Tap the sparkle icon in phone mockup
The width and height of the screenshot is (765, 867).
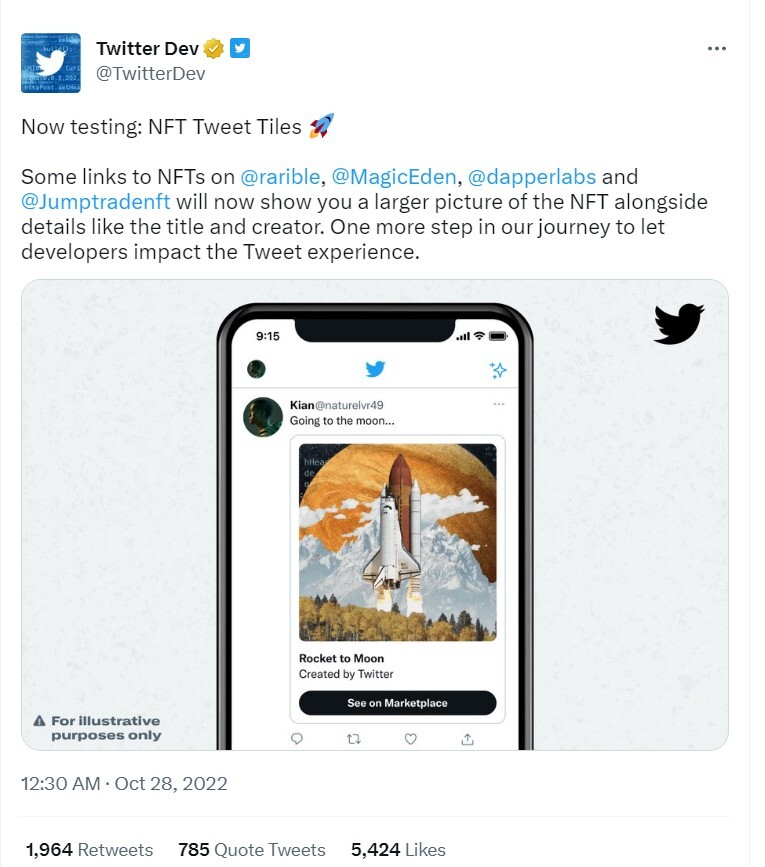tap(498, 370)
